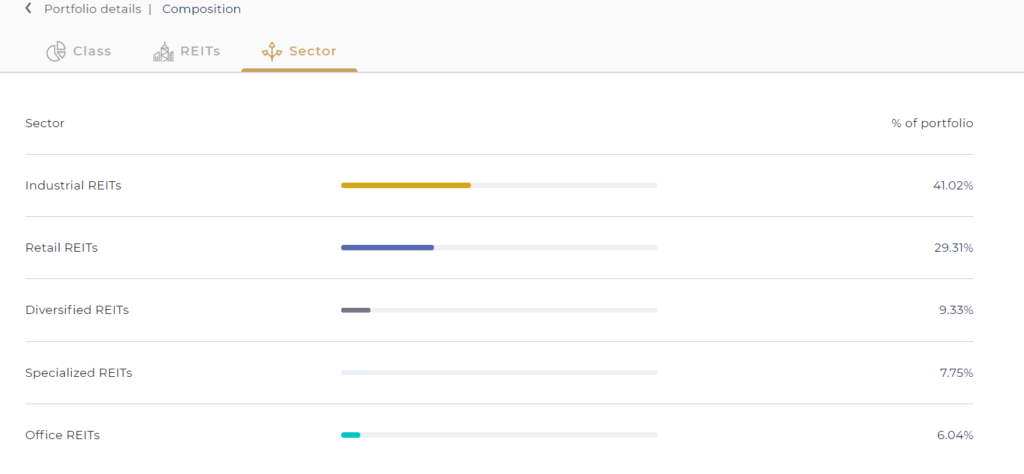
Task: Go to Portfolio details breadcrumb
Action: pos(92,9)
